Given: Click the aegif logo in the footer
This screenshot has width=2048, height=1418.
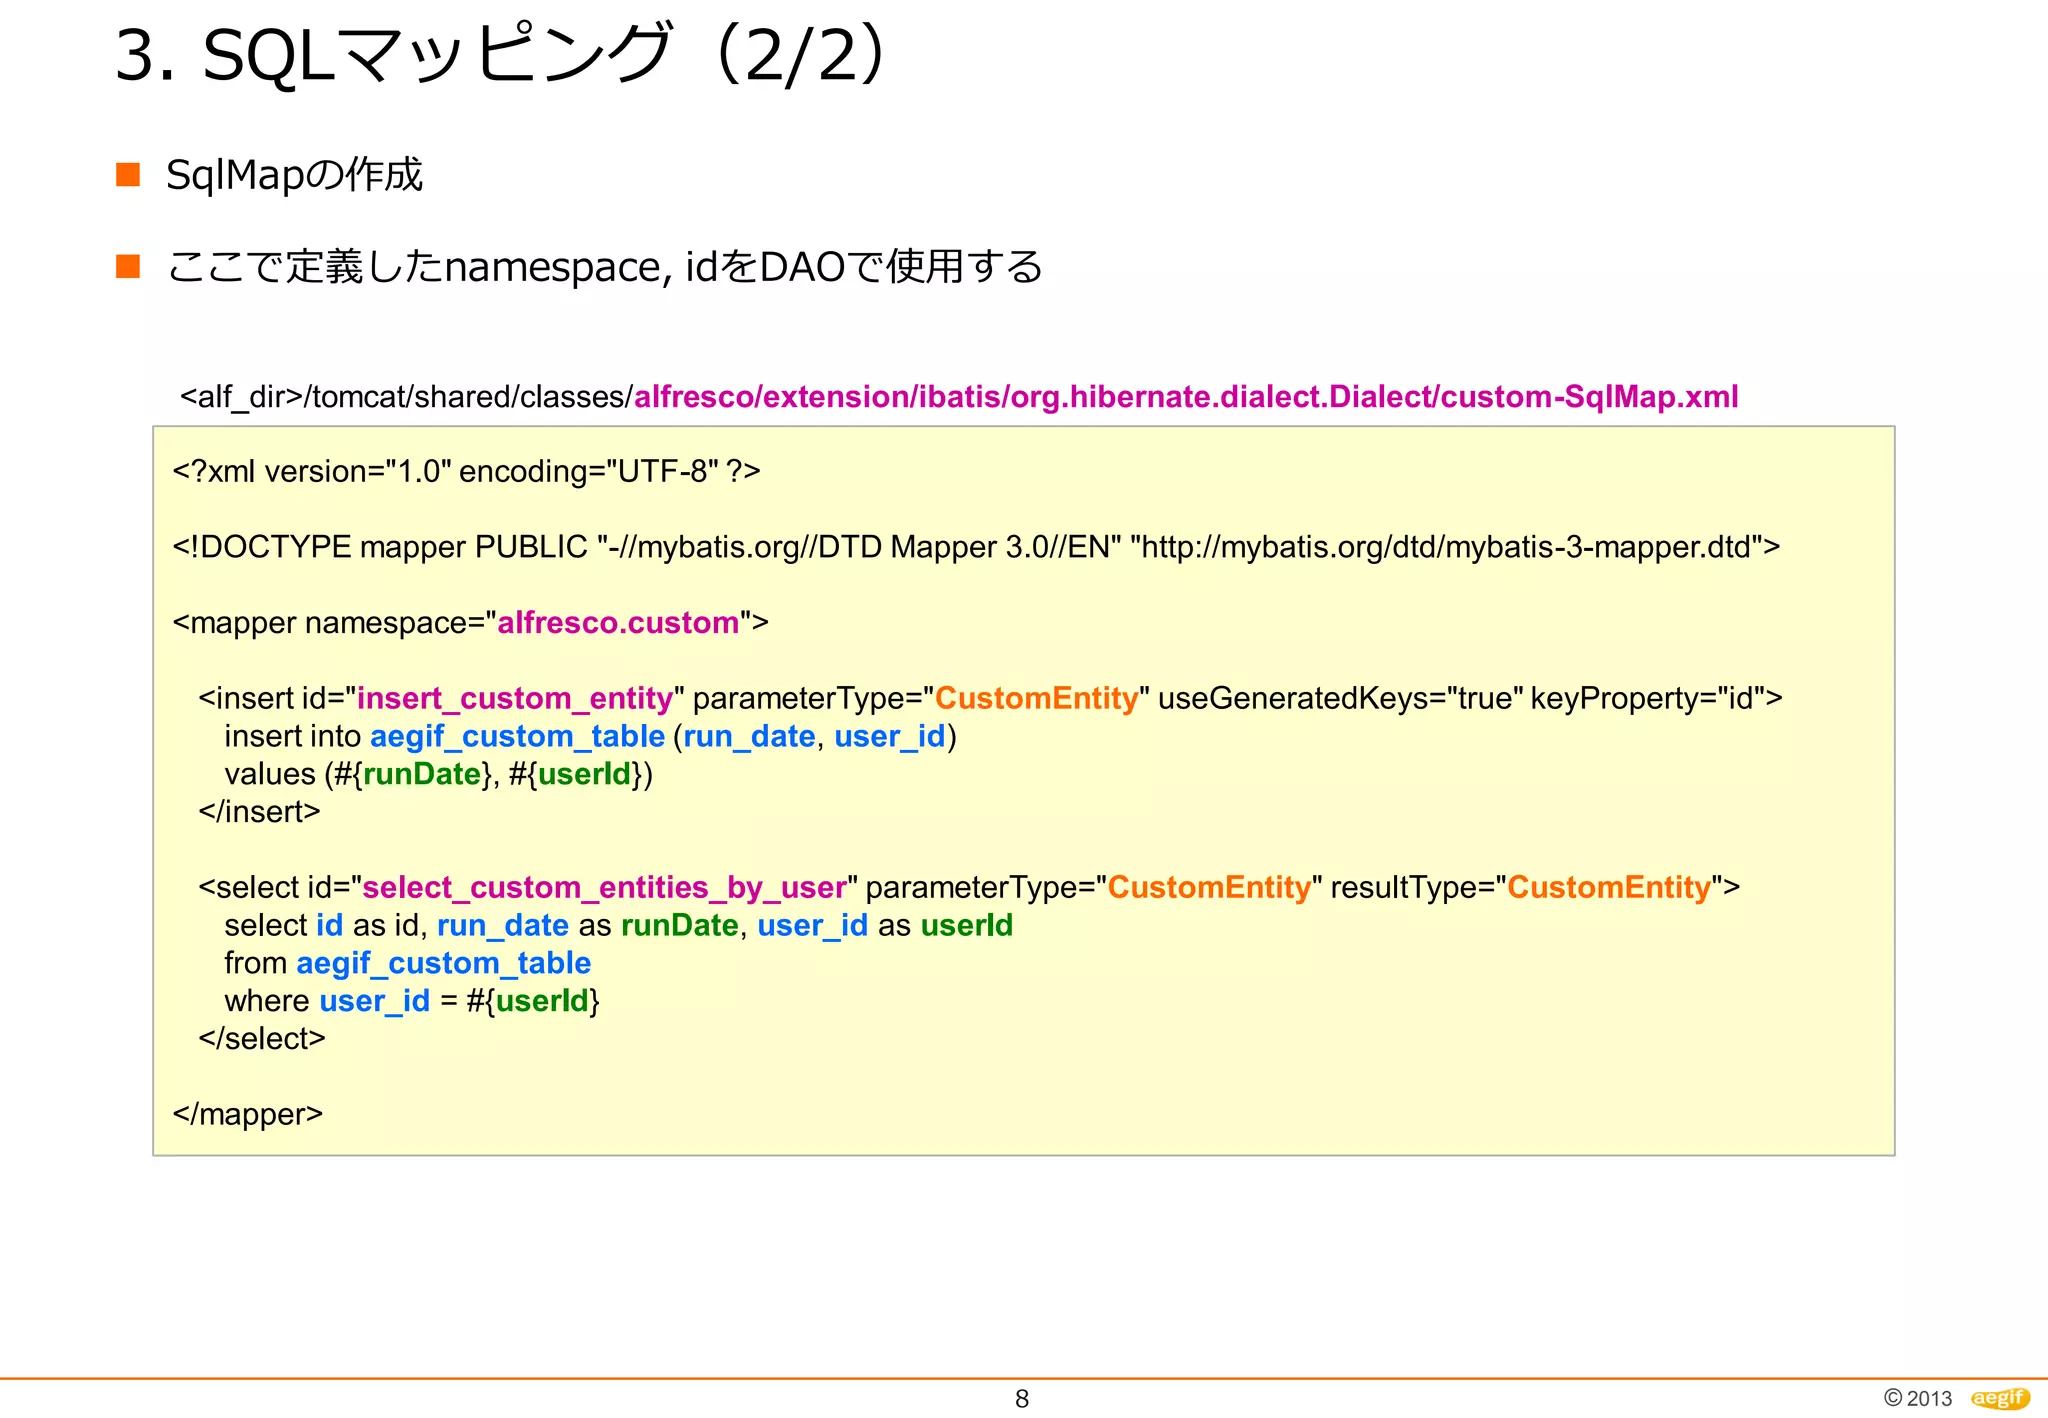Looking at the screenshot, I should point(2000,1398).
